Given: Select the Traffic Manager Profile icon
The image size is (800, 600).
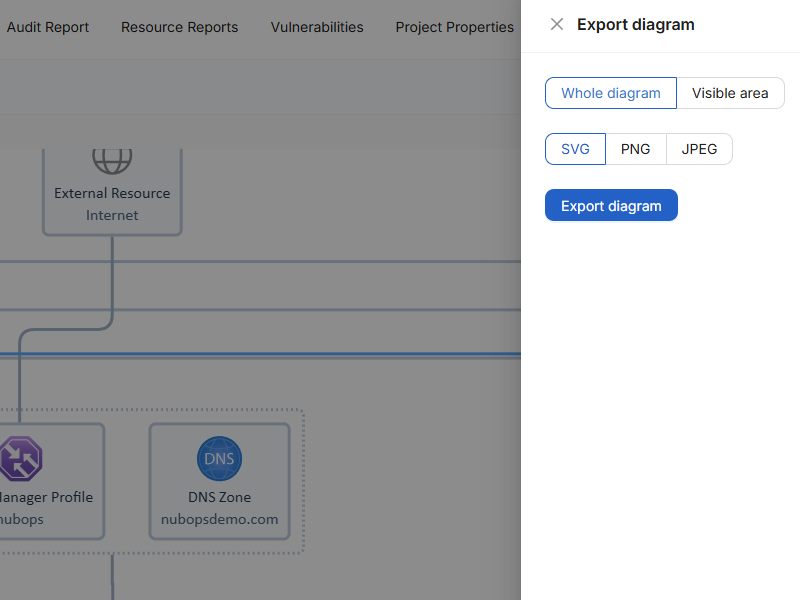Looking at the screenshot, I should pos(20,458).
